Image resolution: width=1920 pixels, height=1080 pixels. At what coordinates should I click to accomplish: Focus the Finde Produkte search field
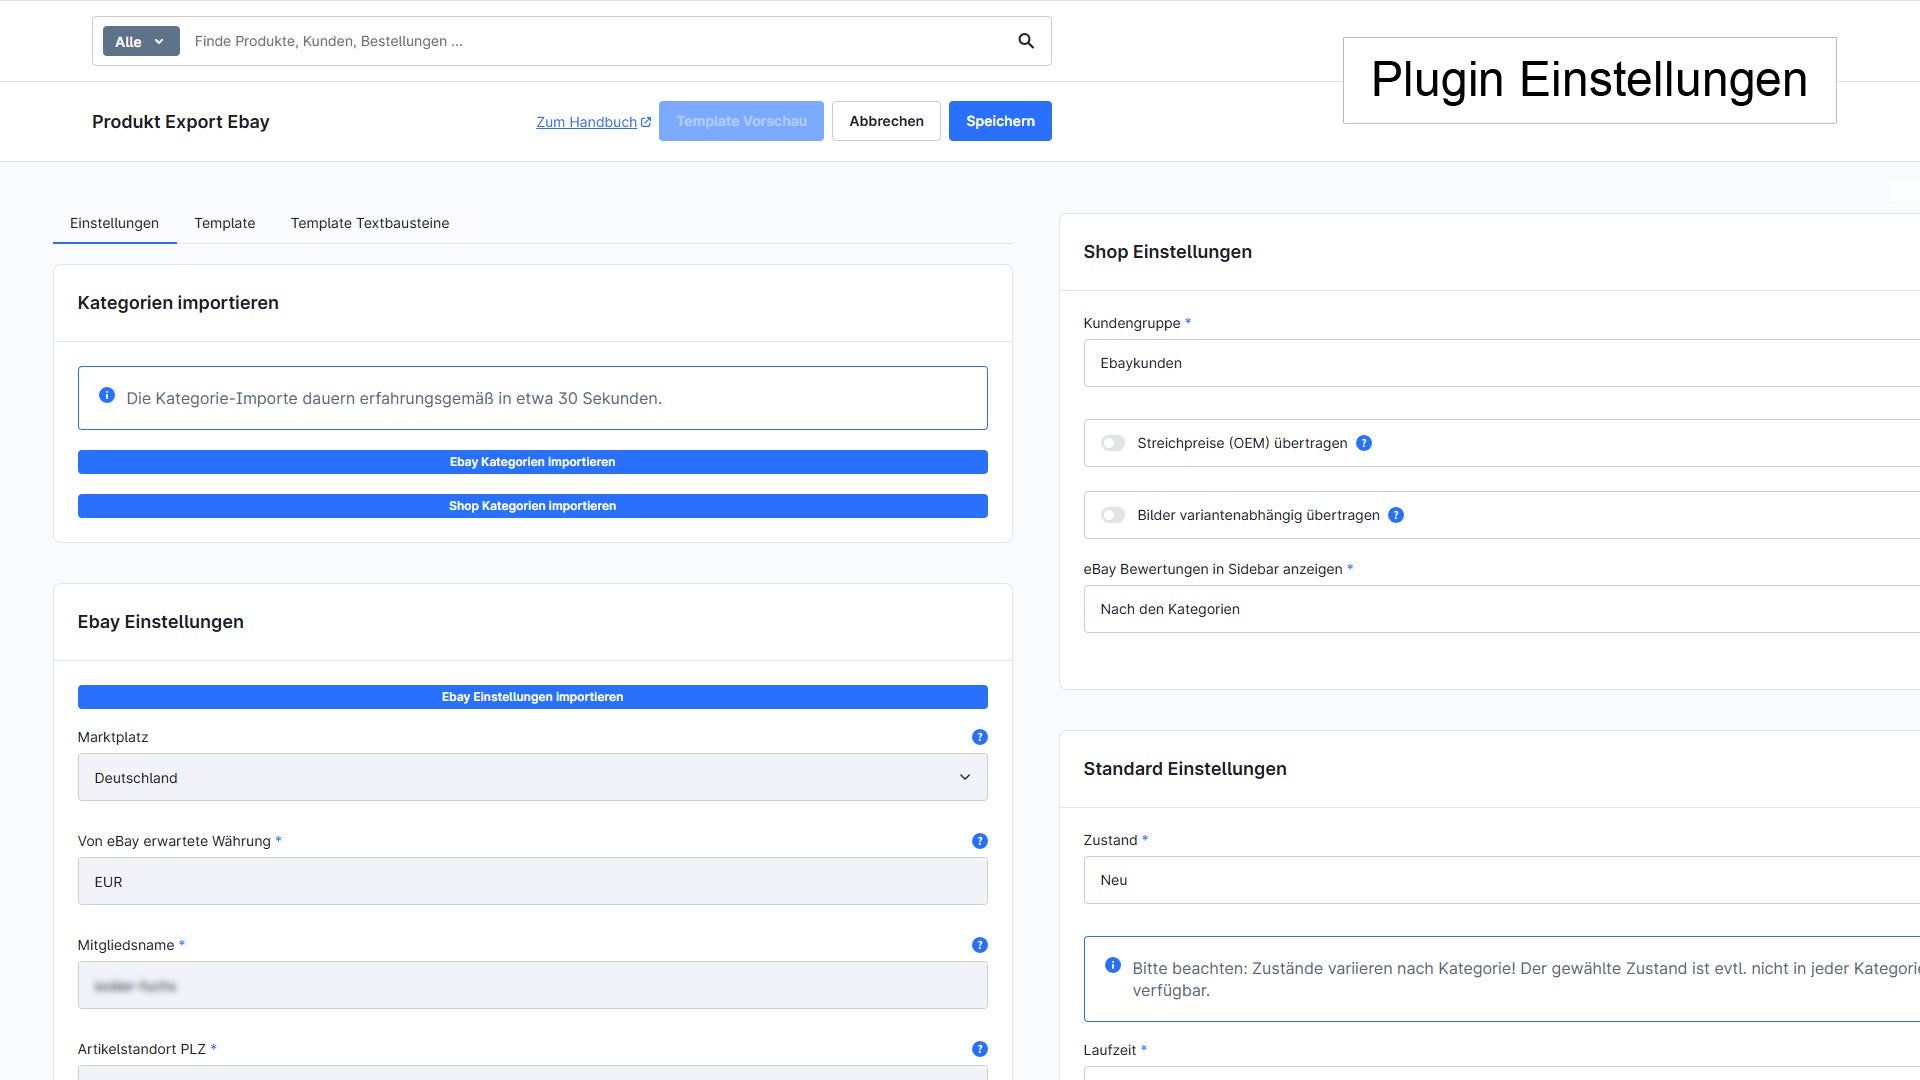click(595, 41)
